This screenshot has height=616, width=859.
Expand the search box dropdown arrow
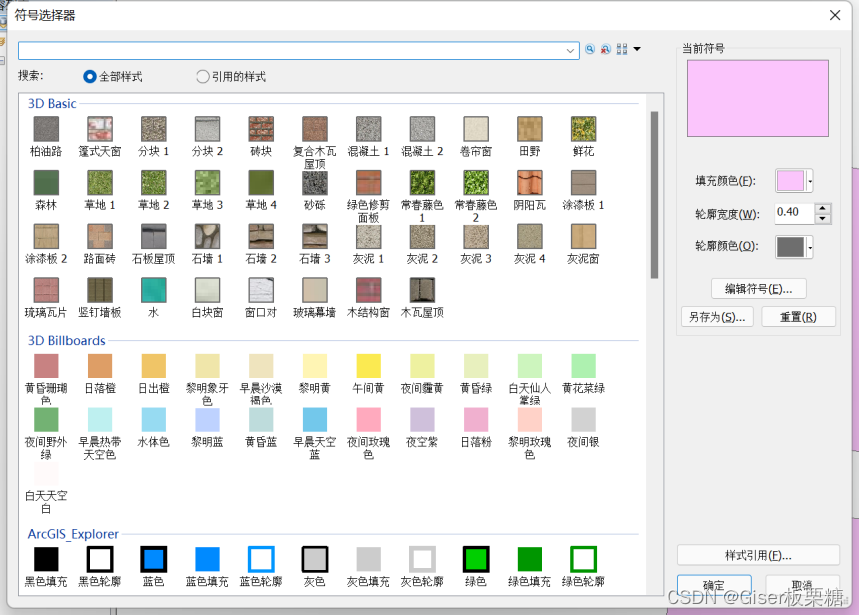[570, 50]
